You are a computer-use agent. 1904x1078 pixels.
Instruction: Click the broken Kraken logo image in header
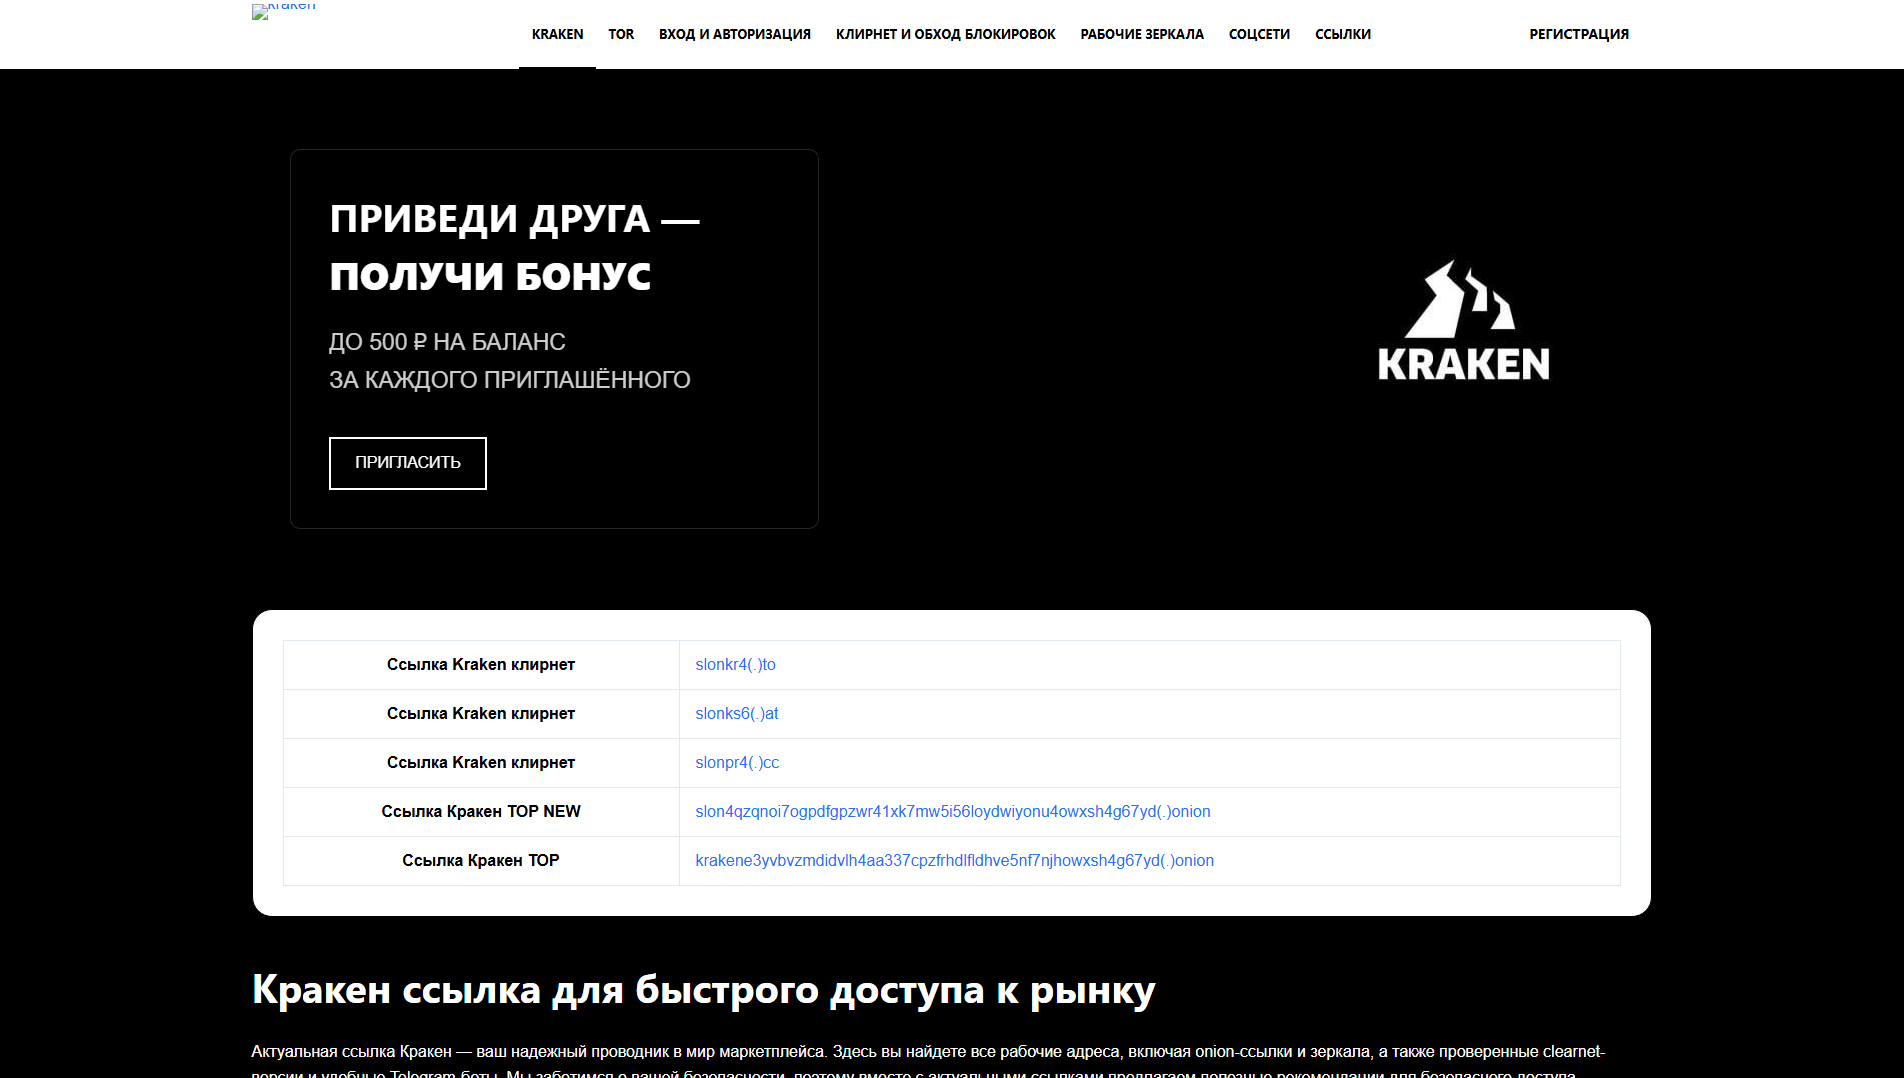(x=284, y=10)
